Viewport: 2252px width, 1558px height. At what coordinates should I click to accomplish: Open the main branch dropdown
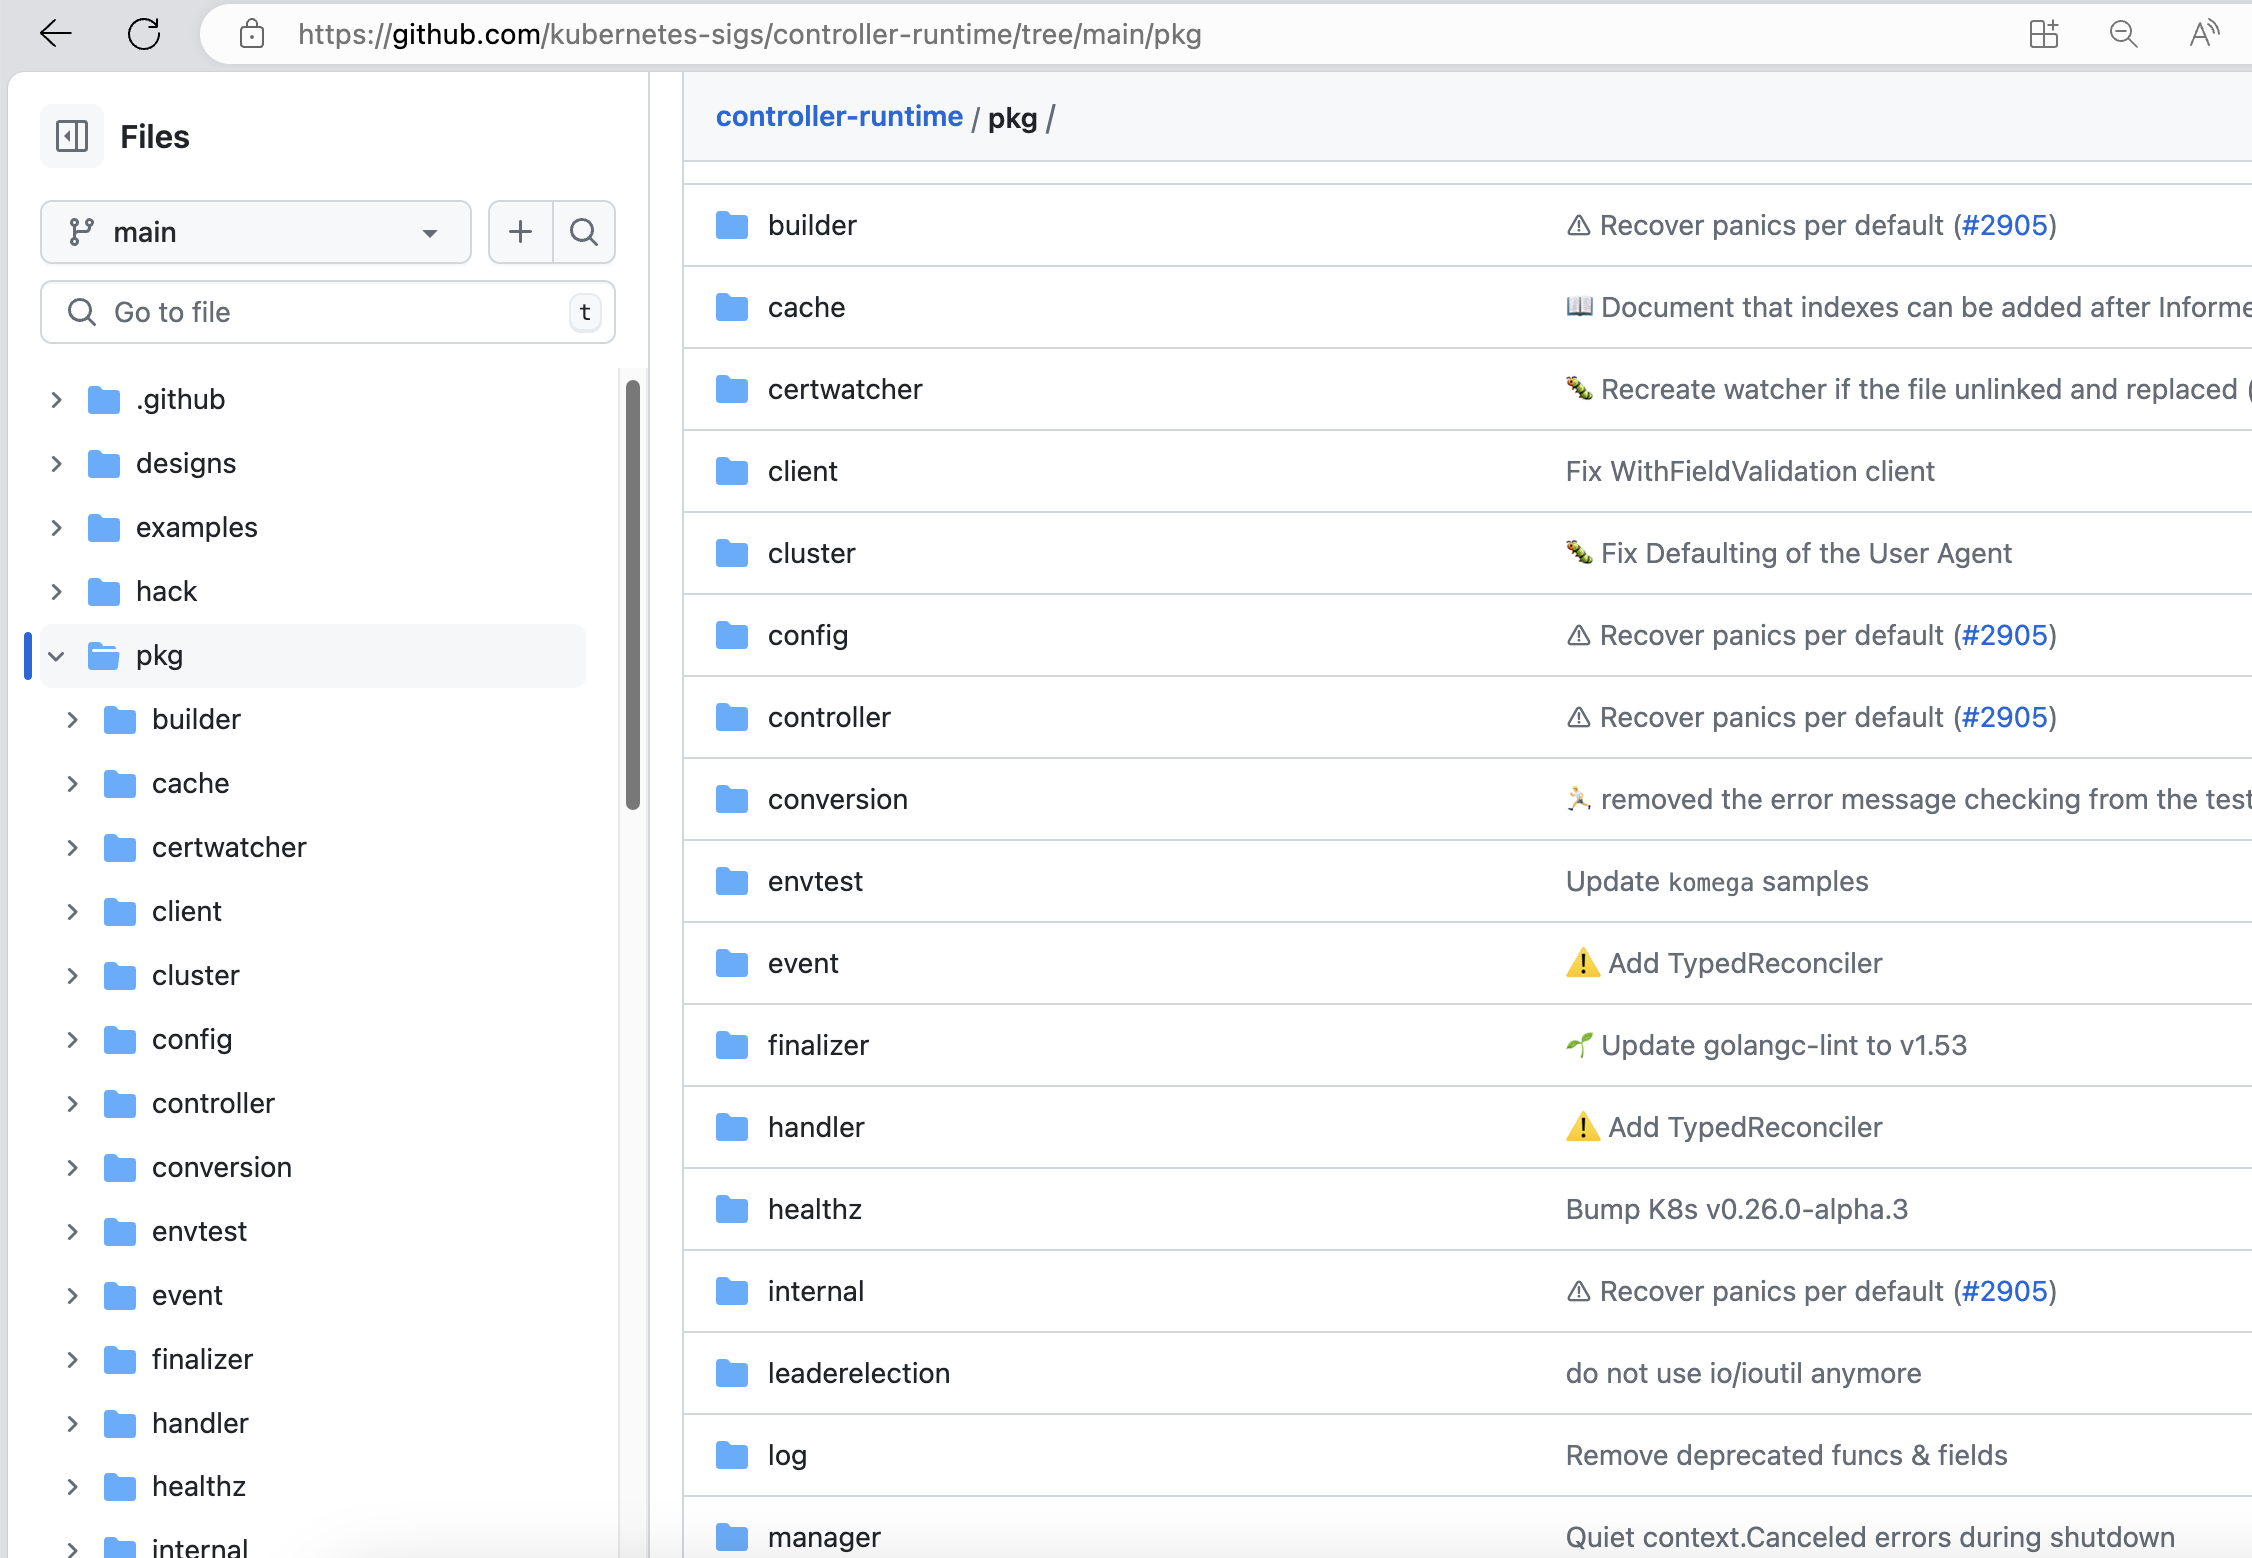(256, 232)
